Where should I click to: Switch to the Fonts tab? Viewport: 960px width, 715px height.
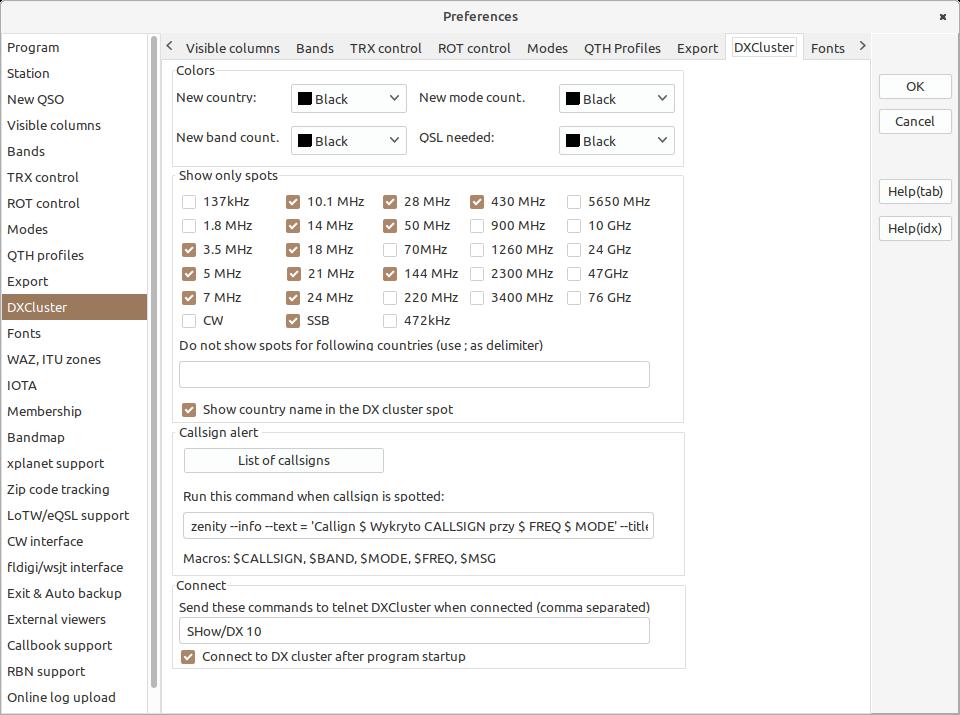tap(828, 48)
